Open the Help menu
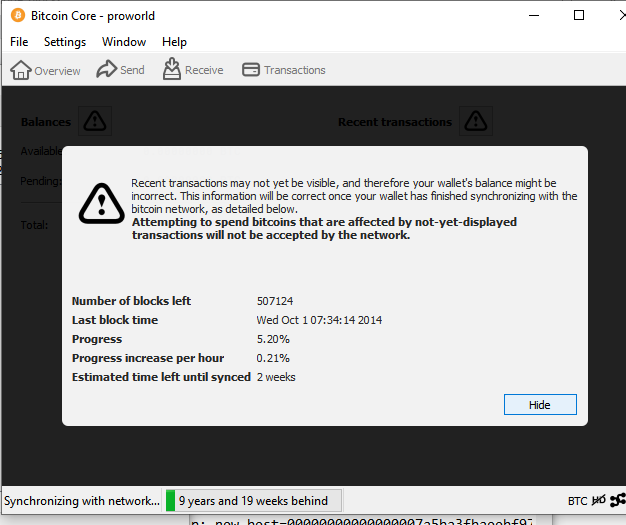 174,42
